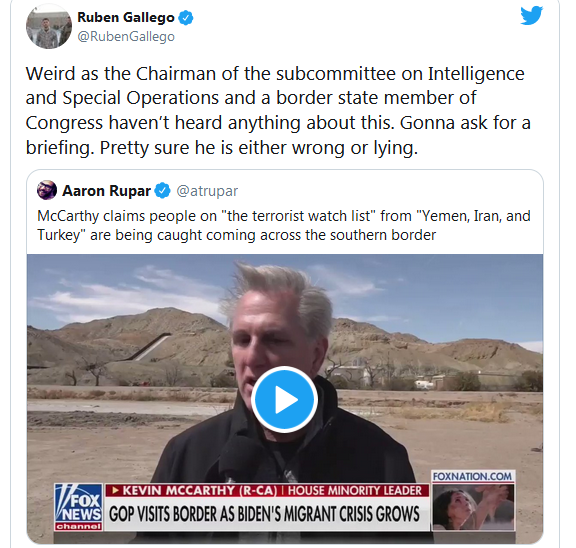
Task: Open the Ruben Gallego display name
Action: point(126,17)
